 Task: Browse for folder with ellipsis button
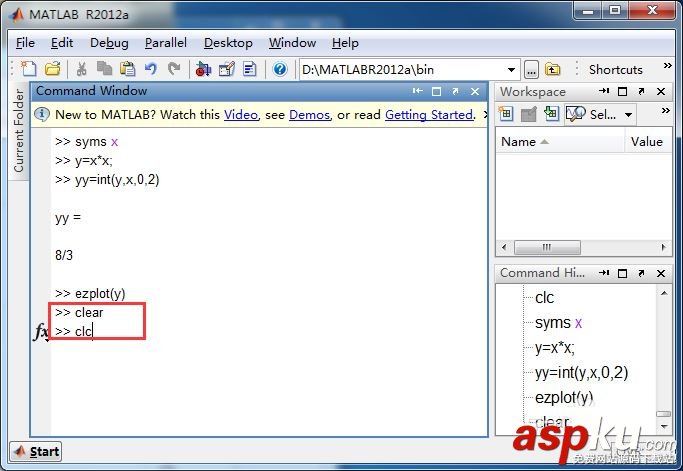tap(531, 70)
